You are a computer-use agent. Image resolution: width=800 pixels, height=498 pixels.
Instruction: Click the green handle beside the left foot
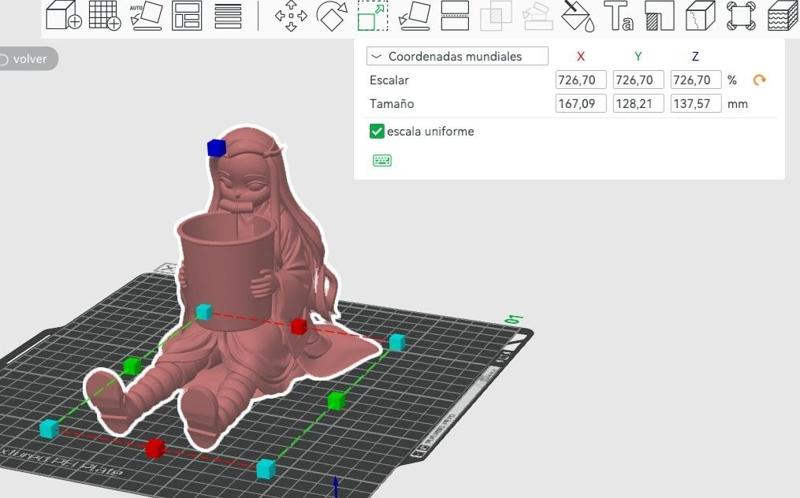(132, 365)
